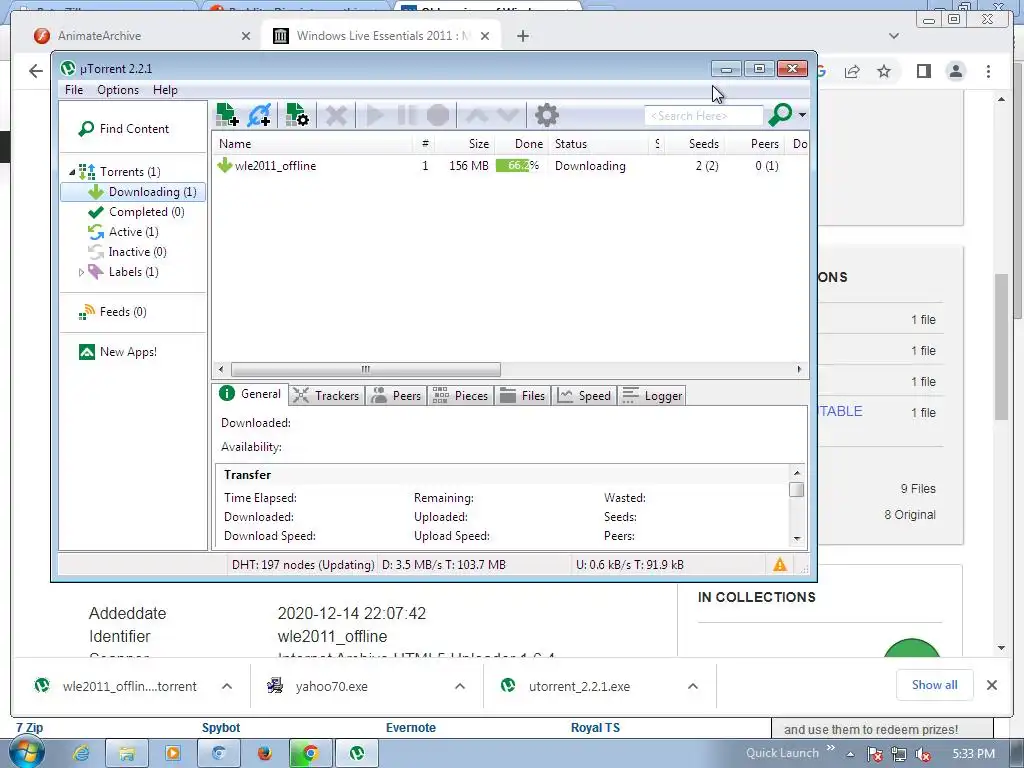Switch to the Pieces tab
The height and width of the screenshot is (768, 1024).
click(460, 396)
